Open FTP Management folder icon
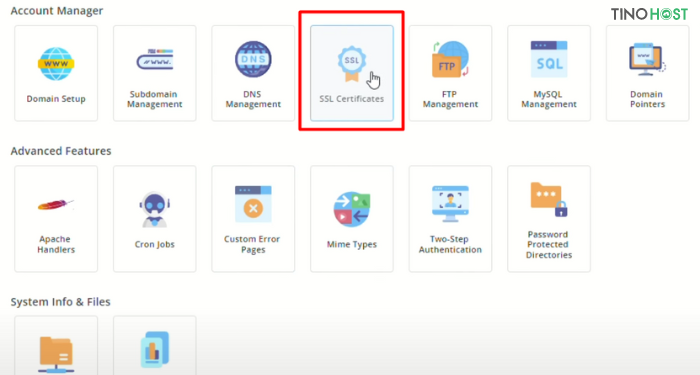This screenshot has width=700, height=375. (450, 59)
